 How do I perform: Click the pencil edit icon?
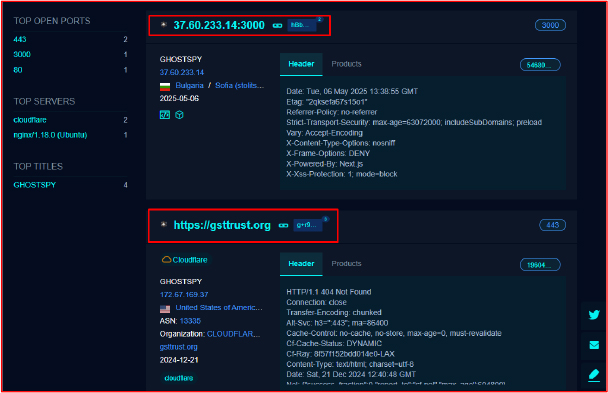594,374
